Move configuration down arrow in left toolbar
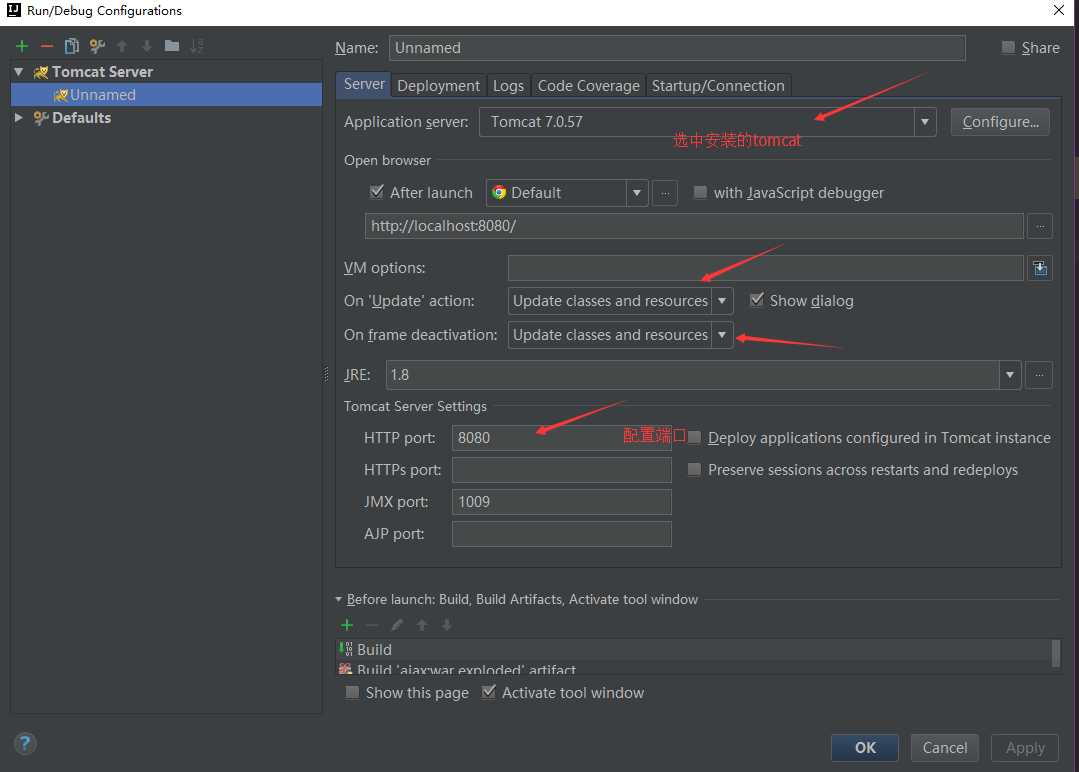The width and height of the screenshot is (1079, 772). pyautogui.click(x=147, y=46)
